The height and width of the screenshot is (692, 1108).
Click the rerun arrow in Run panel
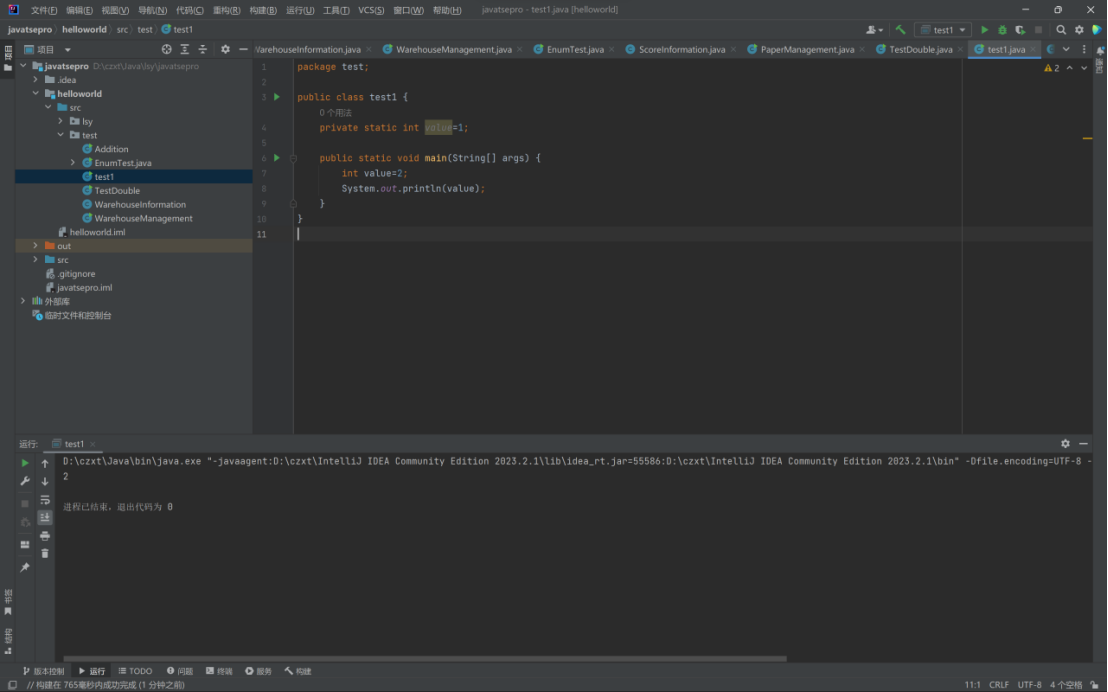pyautogui.click(x=26, y=463)
